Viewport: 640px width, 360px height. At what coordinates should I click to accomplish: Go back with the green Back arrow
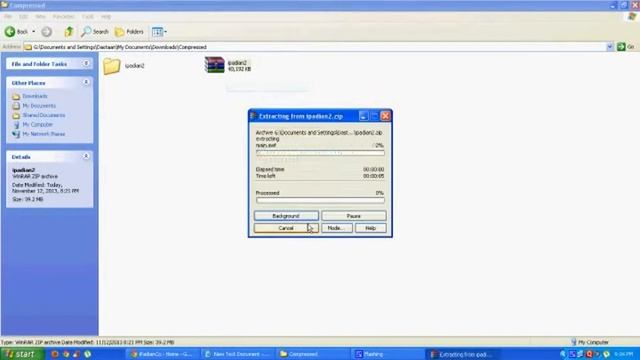16,31
